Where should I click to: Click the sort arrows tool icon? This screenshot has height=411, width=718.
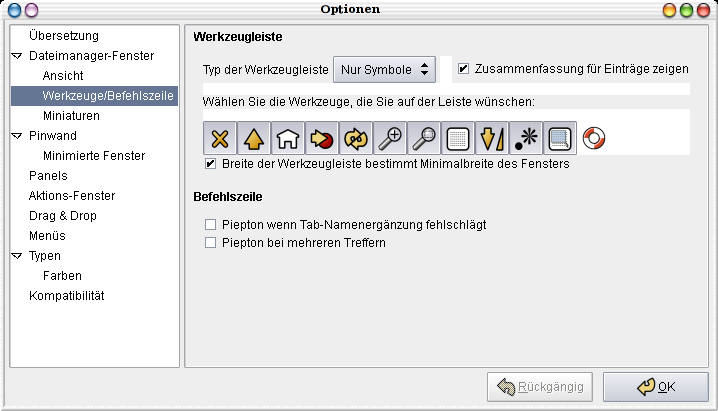click(x=492, y=138)
